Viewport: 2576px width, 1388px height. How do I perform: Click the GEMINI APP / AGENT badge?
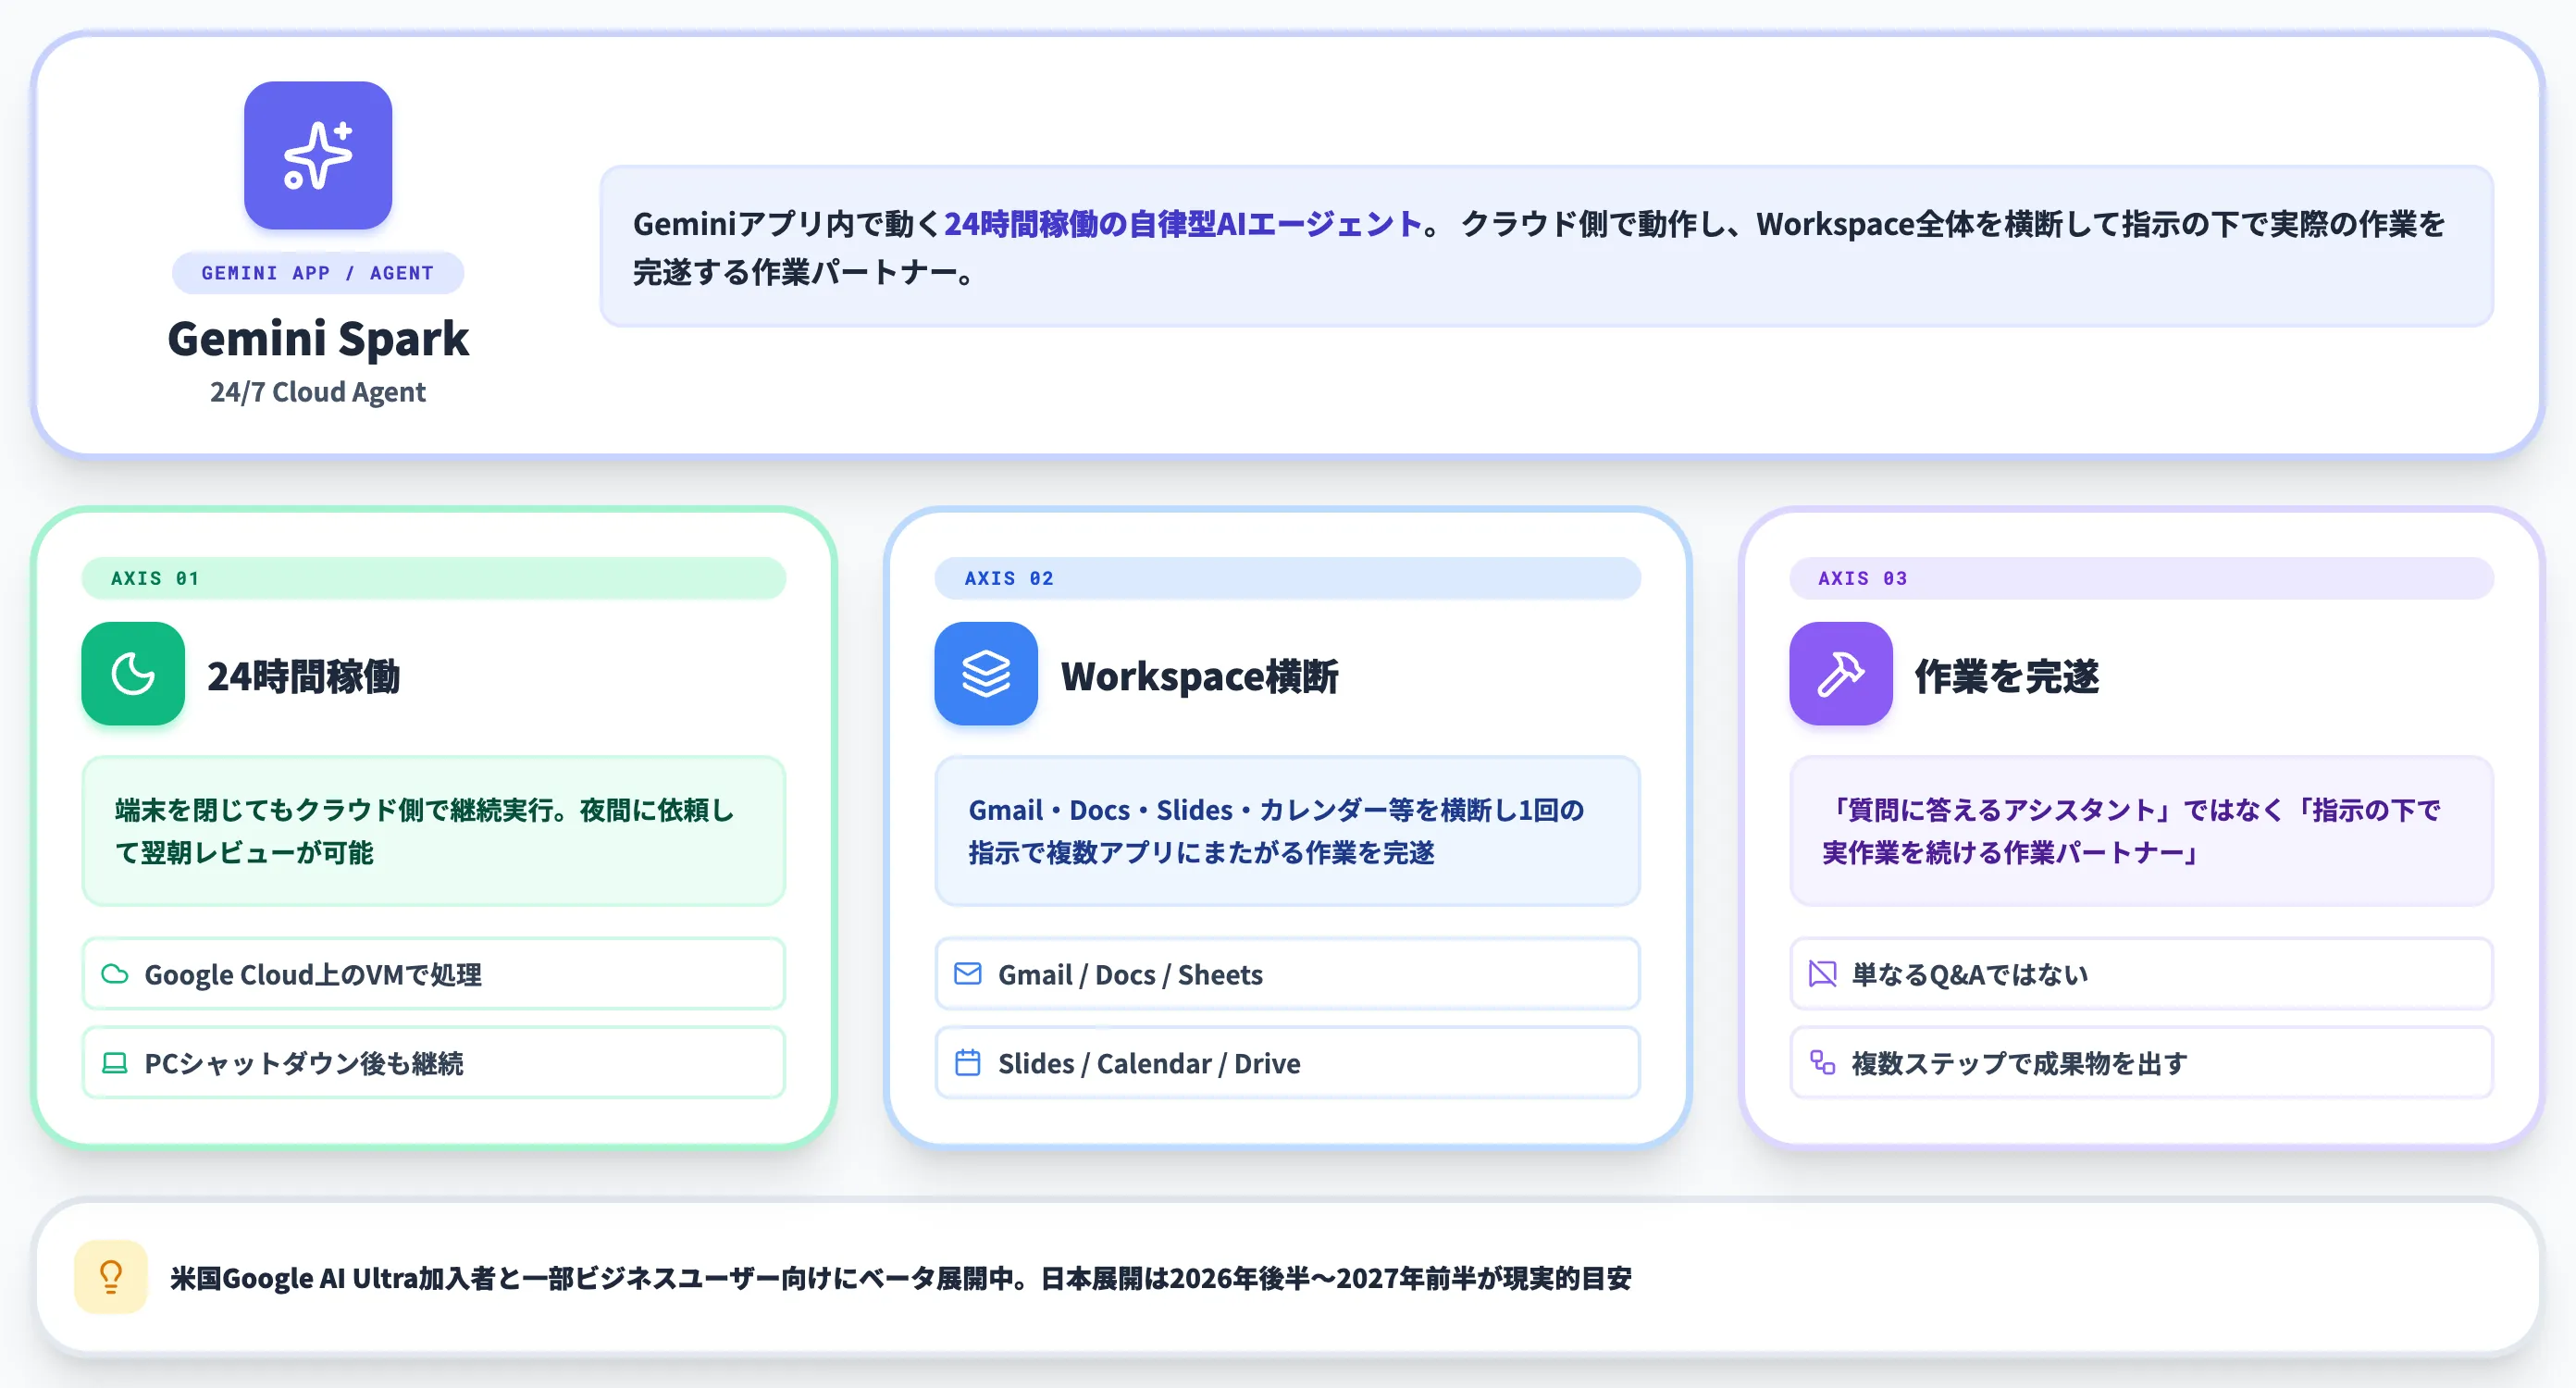coord(318,273)
